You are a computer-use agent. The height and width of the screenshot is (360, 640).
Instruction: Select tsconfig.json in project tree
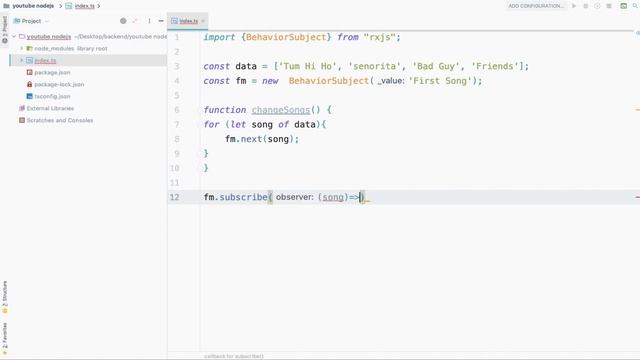[52, 96]
